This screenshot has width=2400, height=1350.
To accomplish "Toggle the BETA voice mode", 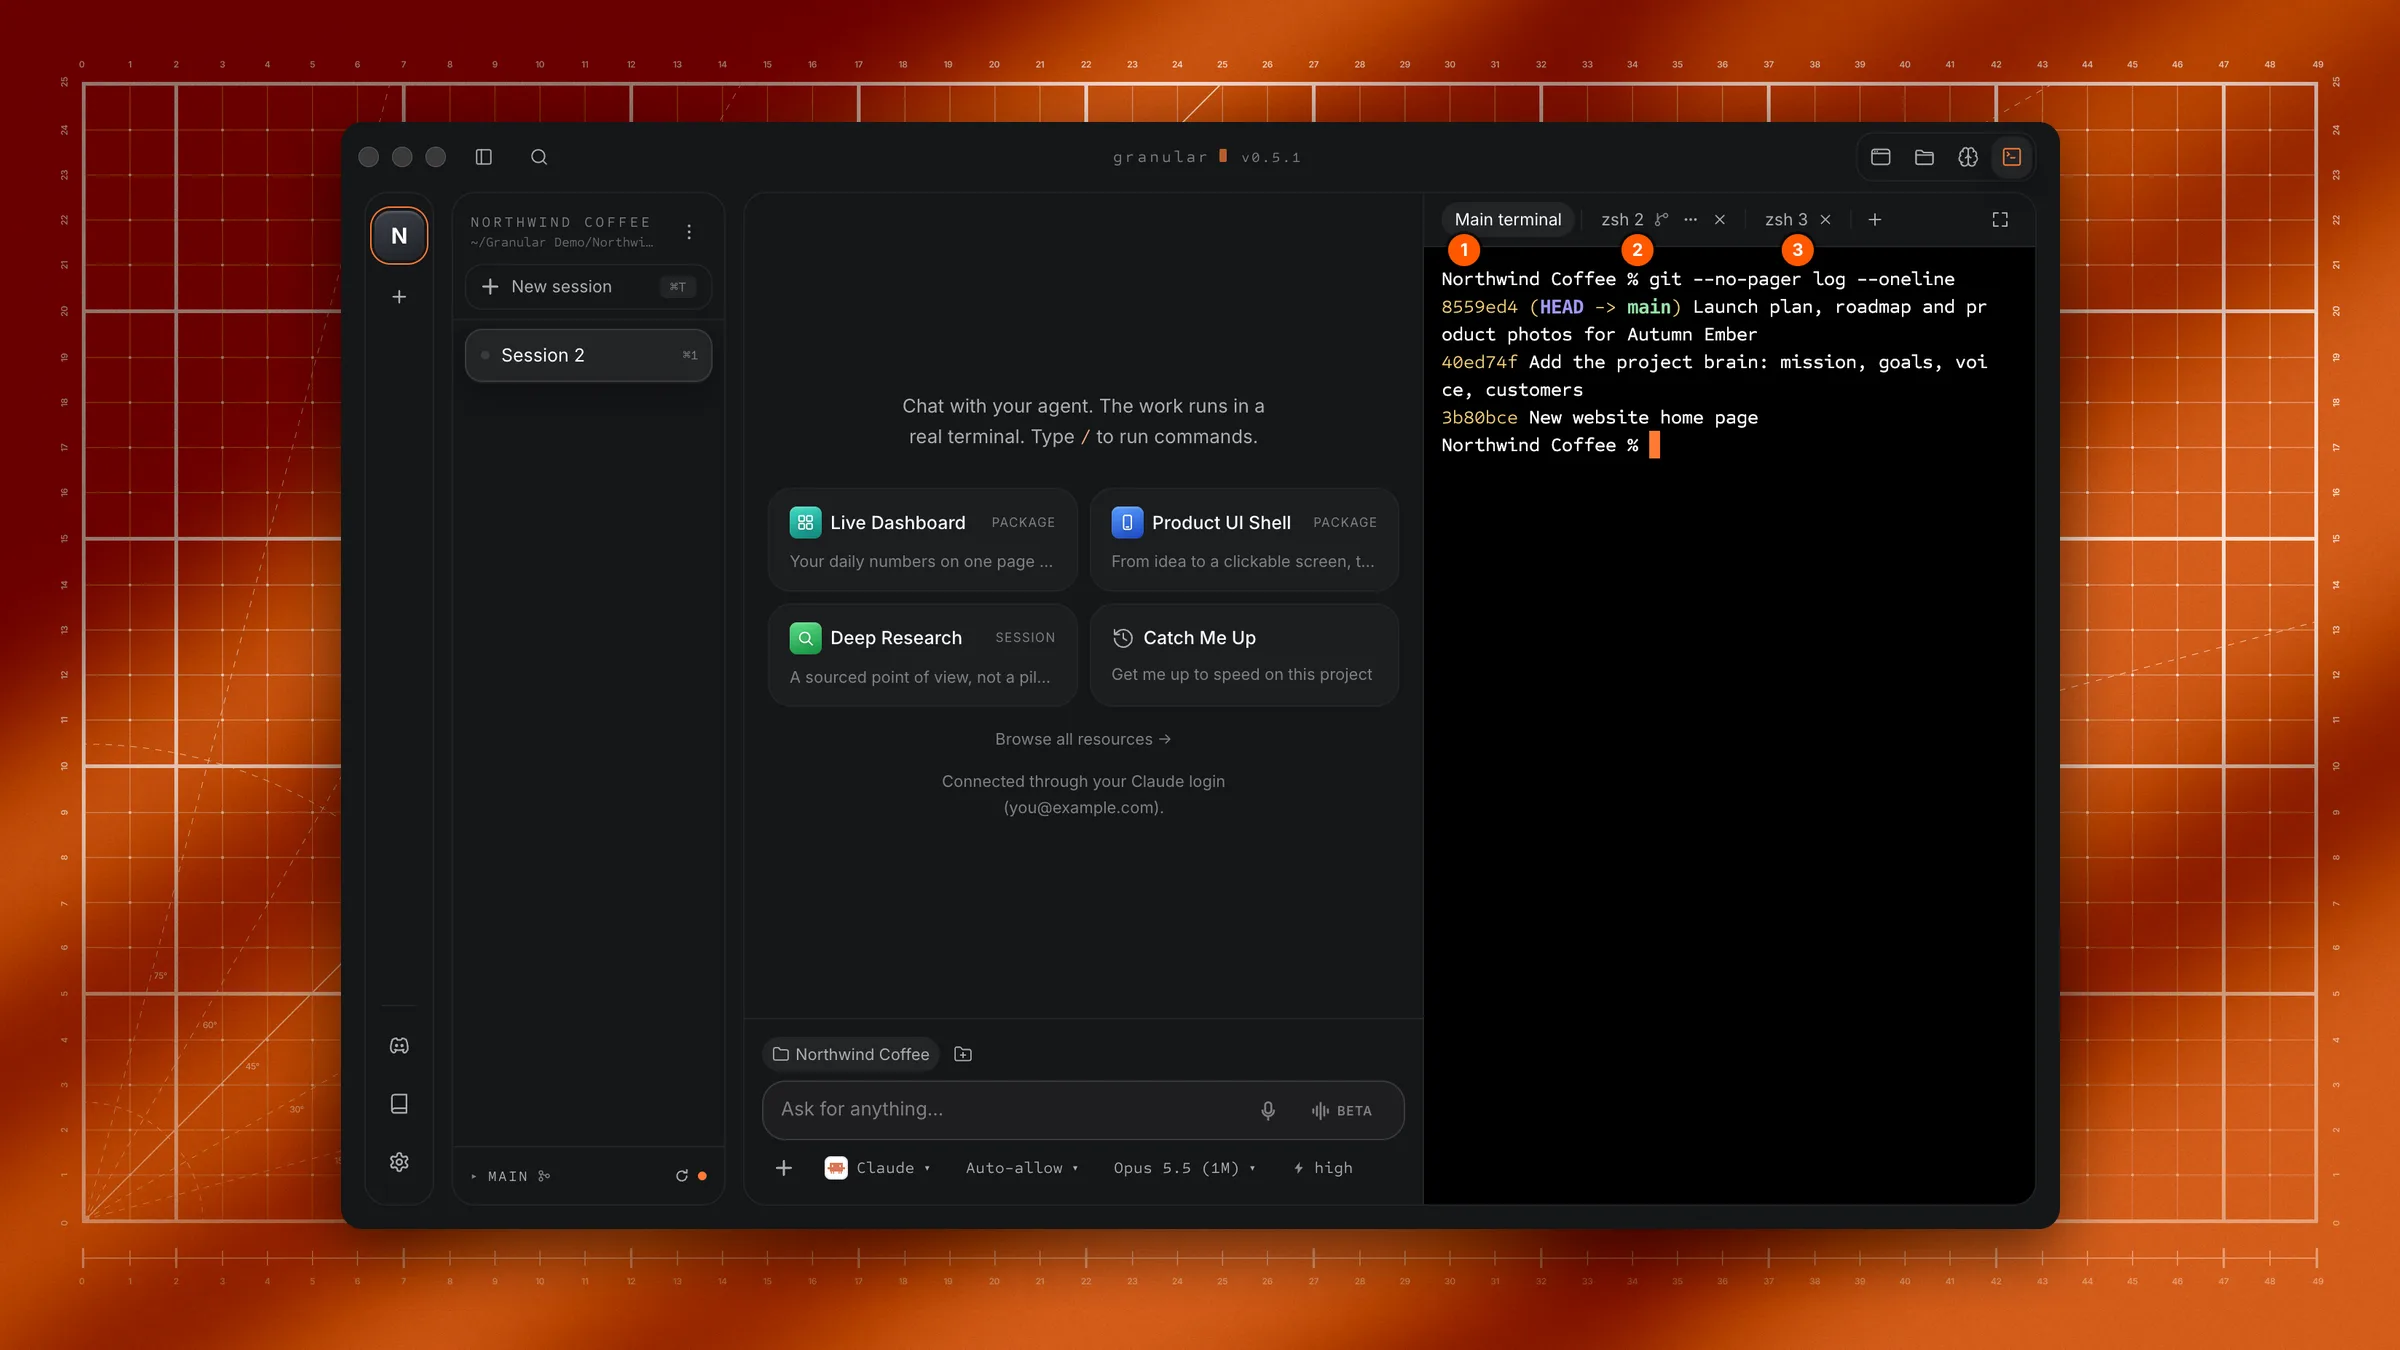I will tap(1342, 1111).
